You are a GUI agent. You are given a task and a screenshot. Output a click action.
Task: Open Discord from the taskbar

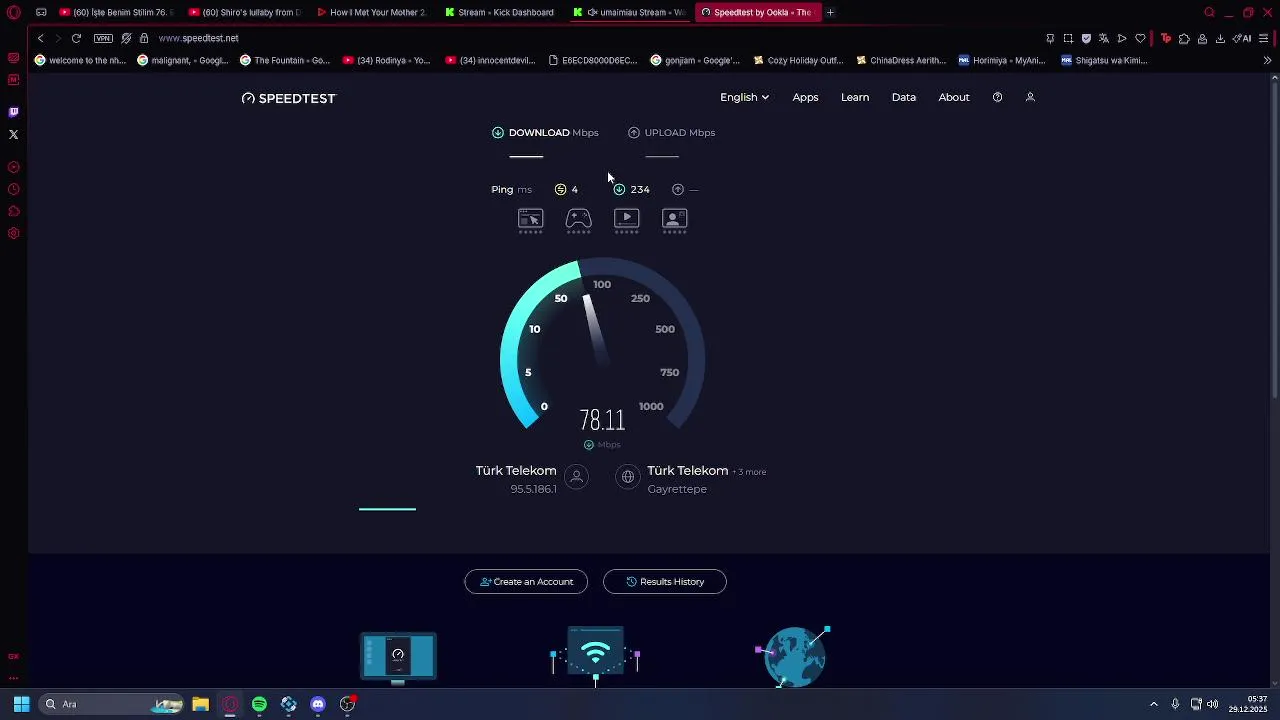[x=318, y=704]
